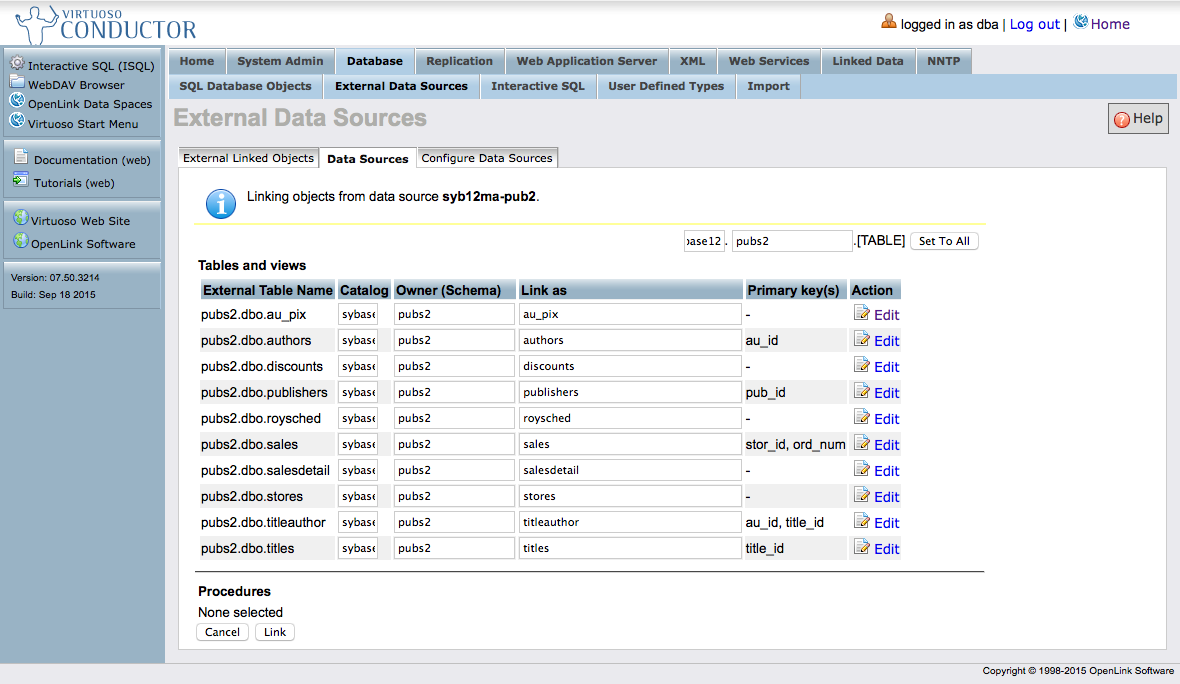This screenshot has width=1180, height=684.
Task: Click the edit icon for pubs2.dbo.stores
Action: (x=862, y=495)
